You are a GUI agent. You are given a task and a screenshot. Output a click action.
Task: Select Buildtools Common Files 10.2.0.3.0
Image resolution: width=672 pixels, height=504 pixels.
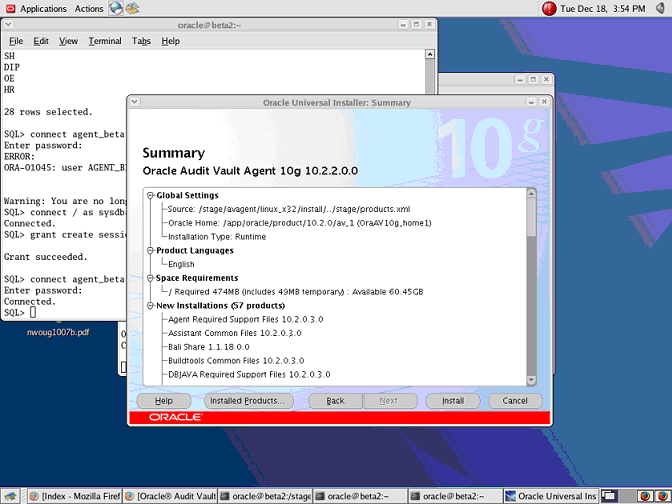tap(236, 360)
